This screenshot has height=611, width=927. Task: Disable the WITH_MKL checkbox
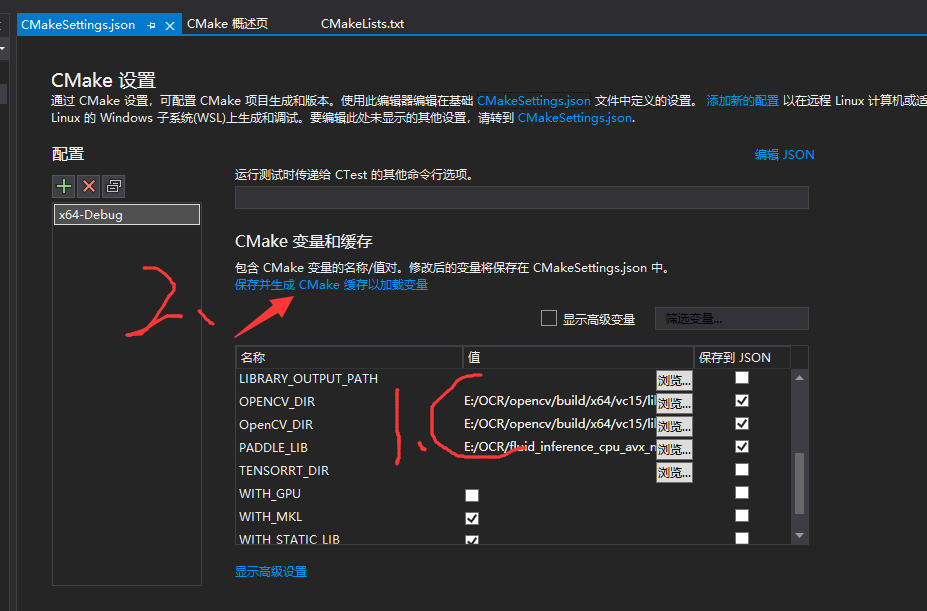point(471,517)
